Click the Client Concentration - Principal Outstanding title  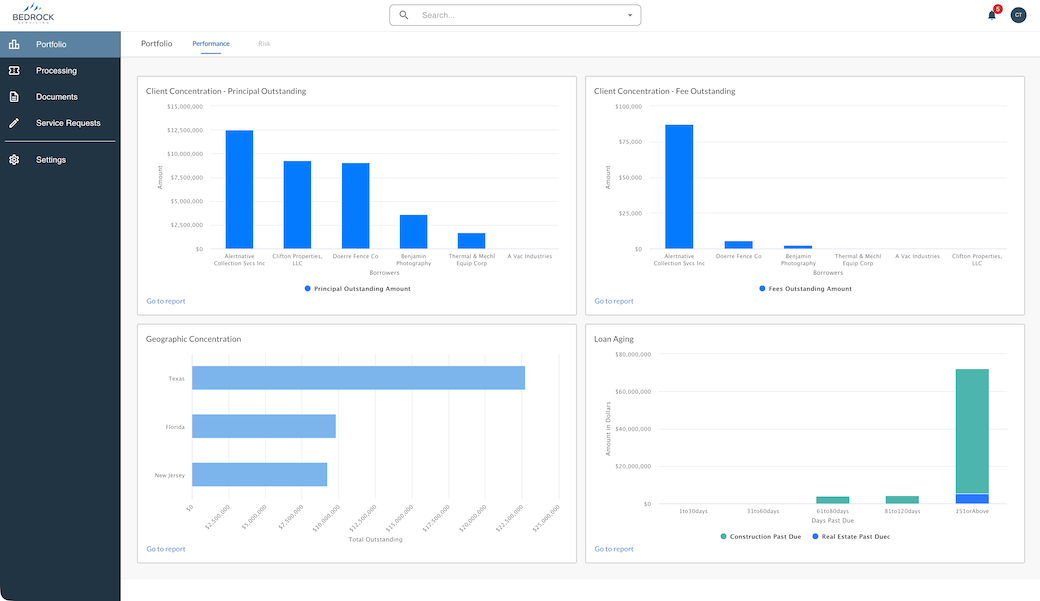point(226,91)
